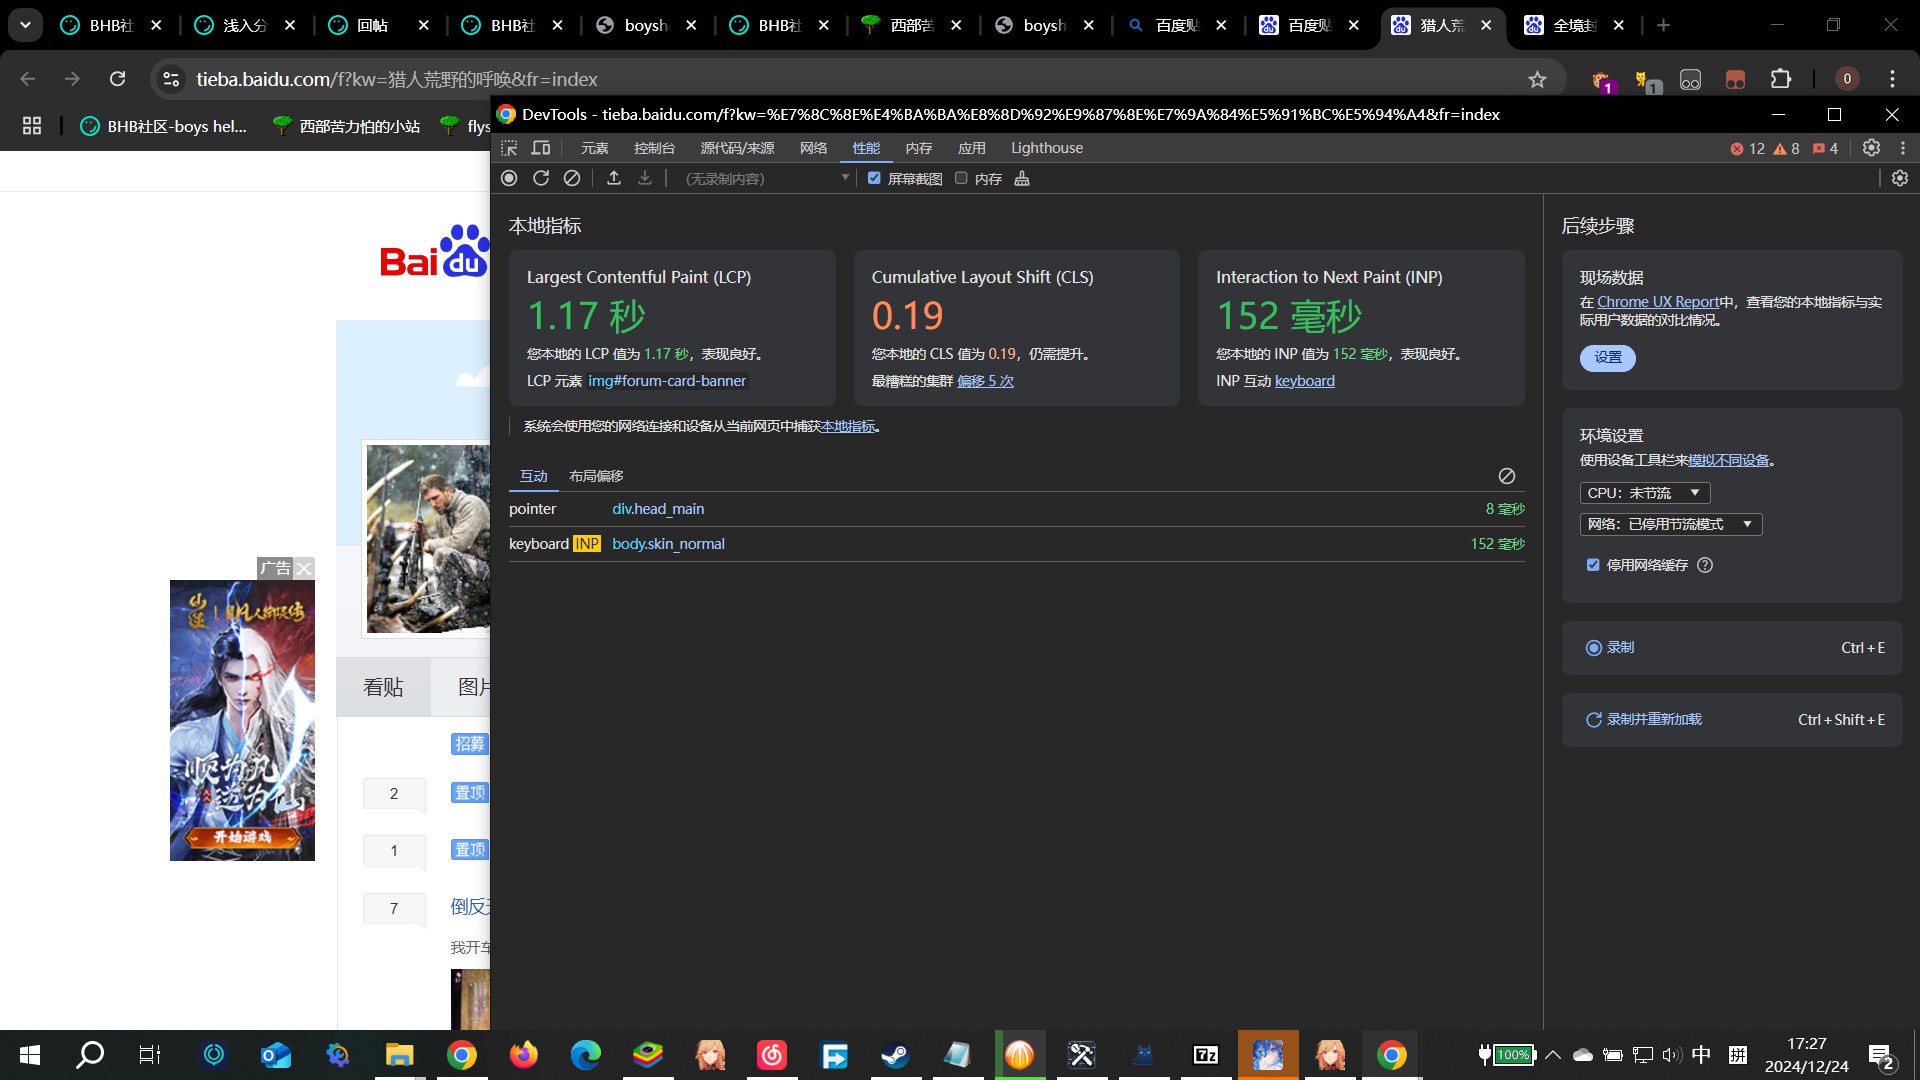The image size is (1920, 1080).
Task: Switch to the 控制台 tab
Action: click(x=654, y=148)
